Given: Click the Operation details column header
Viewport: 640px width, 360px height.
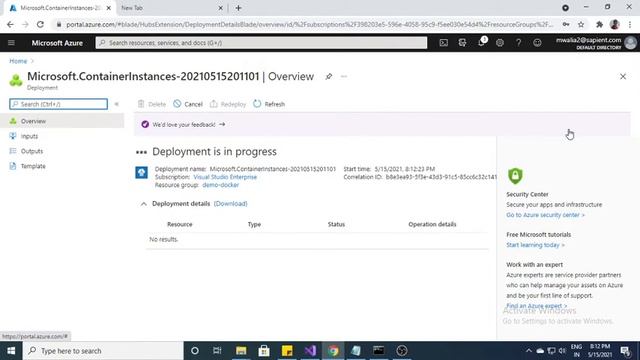Looking at the screenshot, I should [x=432, y=224].
